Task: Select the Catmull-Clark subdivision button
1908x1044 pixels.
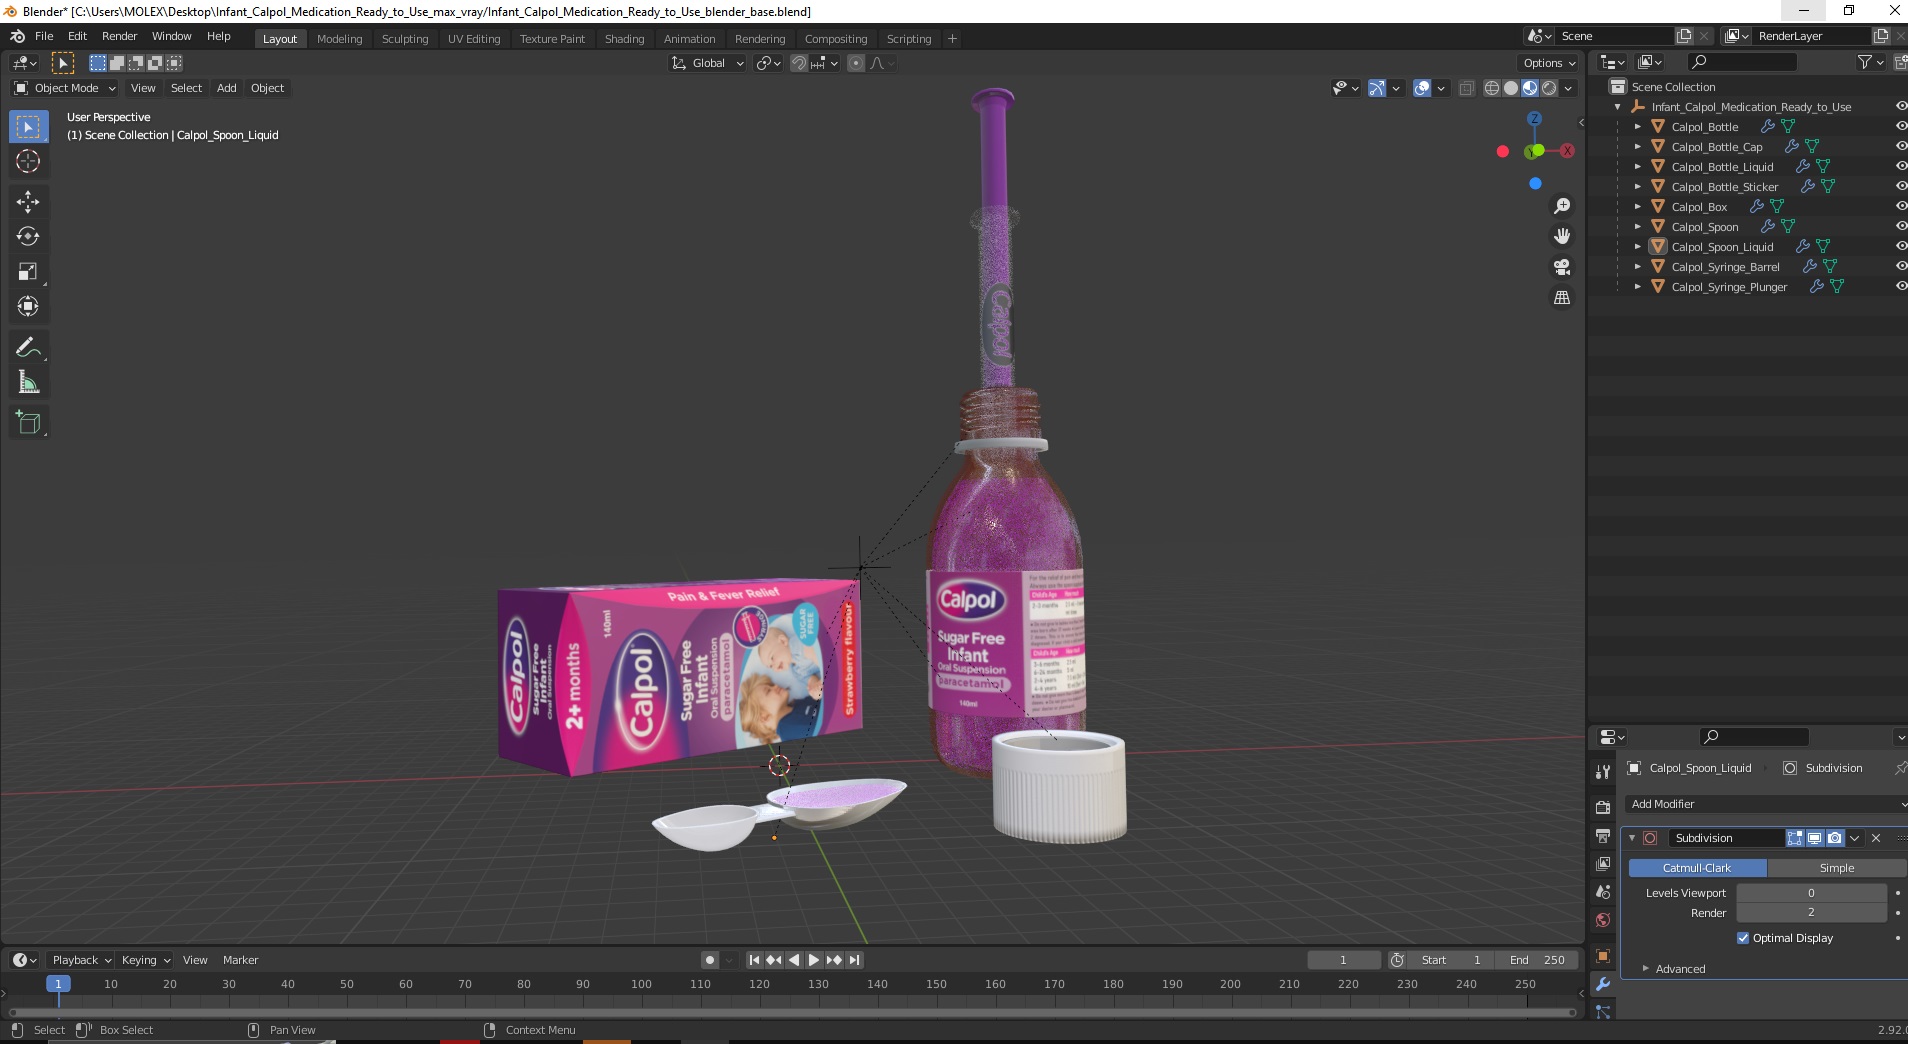Action: 1697,868
